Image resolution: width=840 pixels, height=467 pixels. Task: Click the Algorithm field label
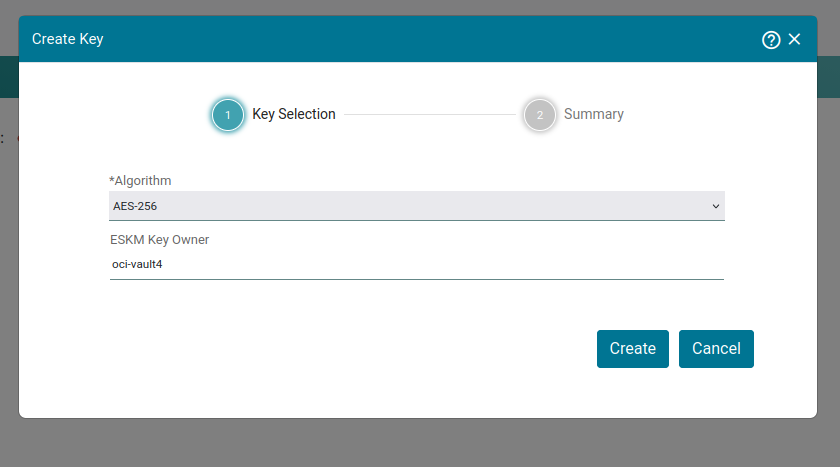coord(140,180)
